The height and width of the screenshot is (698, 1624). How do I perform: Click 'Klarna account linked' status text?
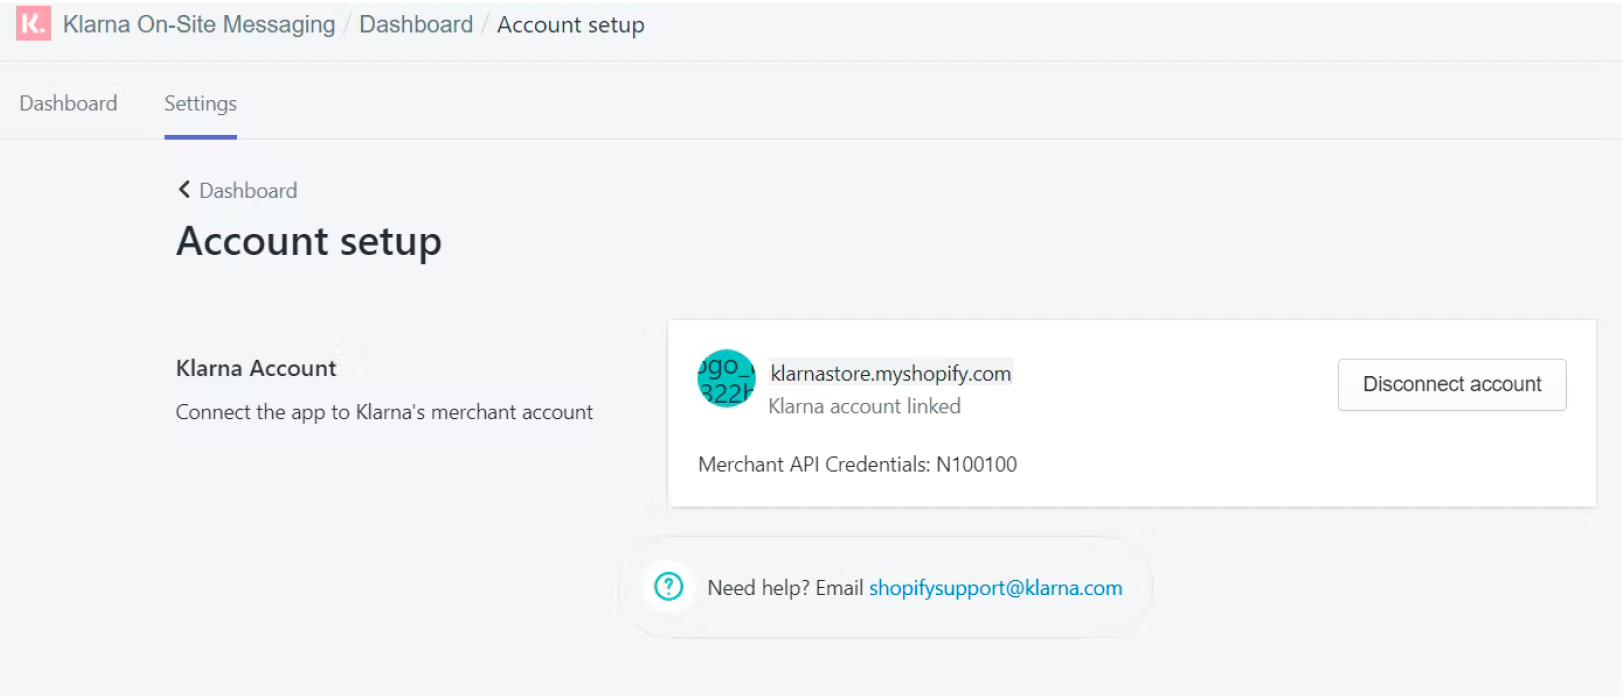pyautogui.click(x=864, y=406)
